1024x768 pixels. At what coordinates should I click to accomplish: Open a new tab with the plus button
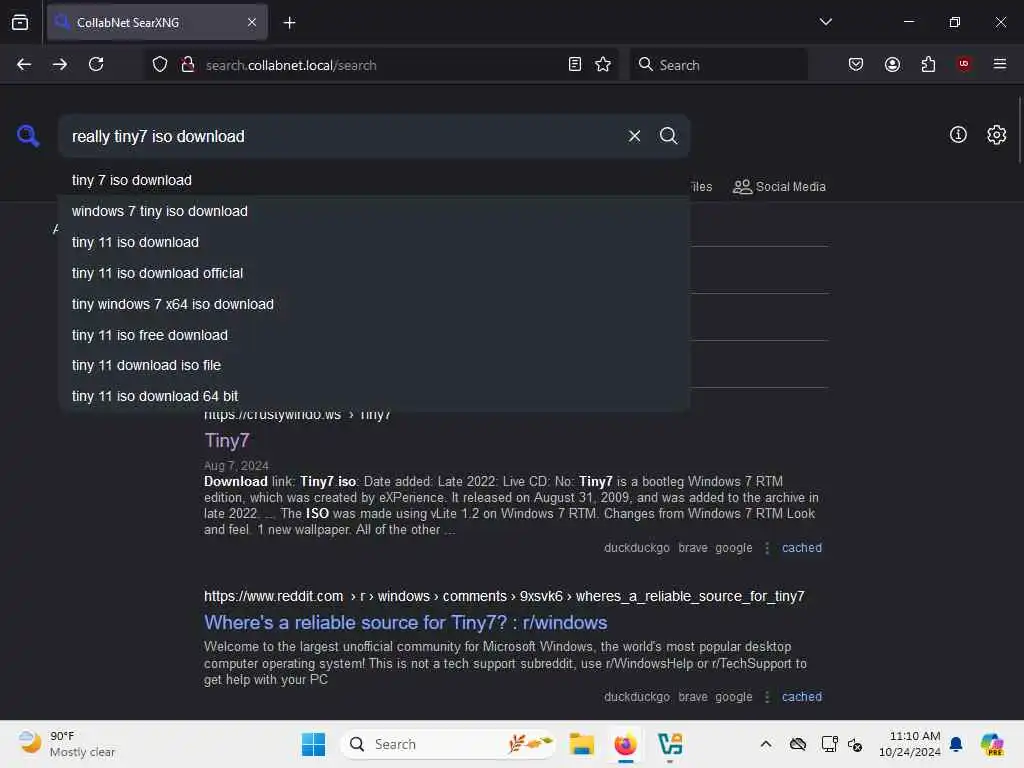click(289, 23)
